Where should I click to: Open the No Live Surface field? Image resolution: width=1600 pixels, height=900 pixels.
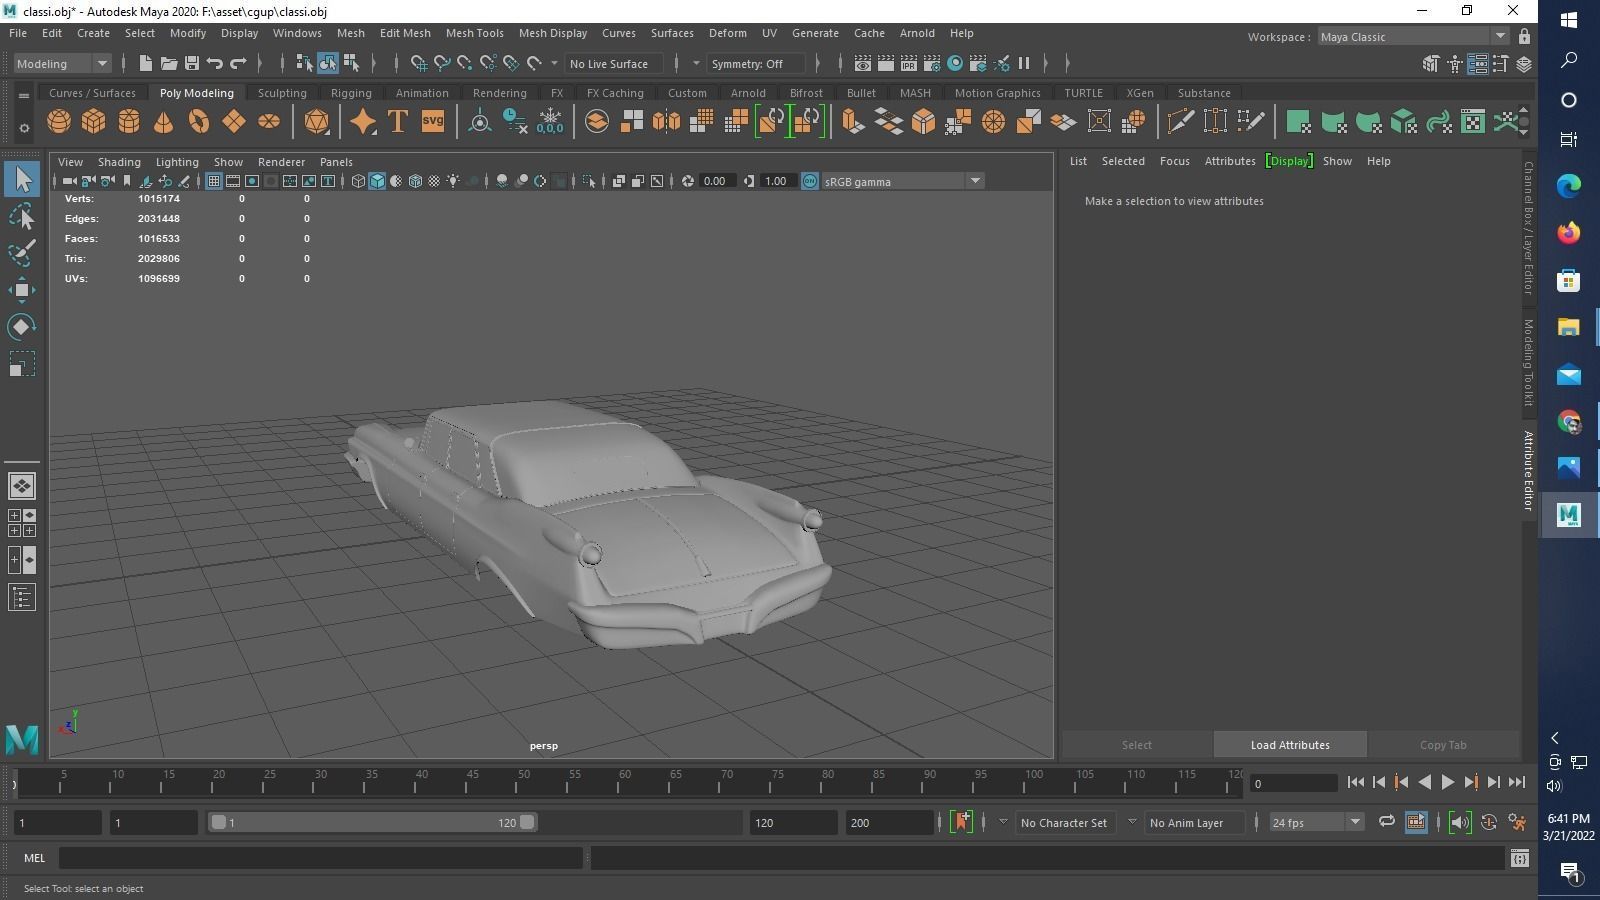pyautogui.click(x=614, y=63)
